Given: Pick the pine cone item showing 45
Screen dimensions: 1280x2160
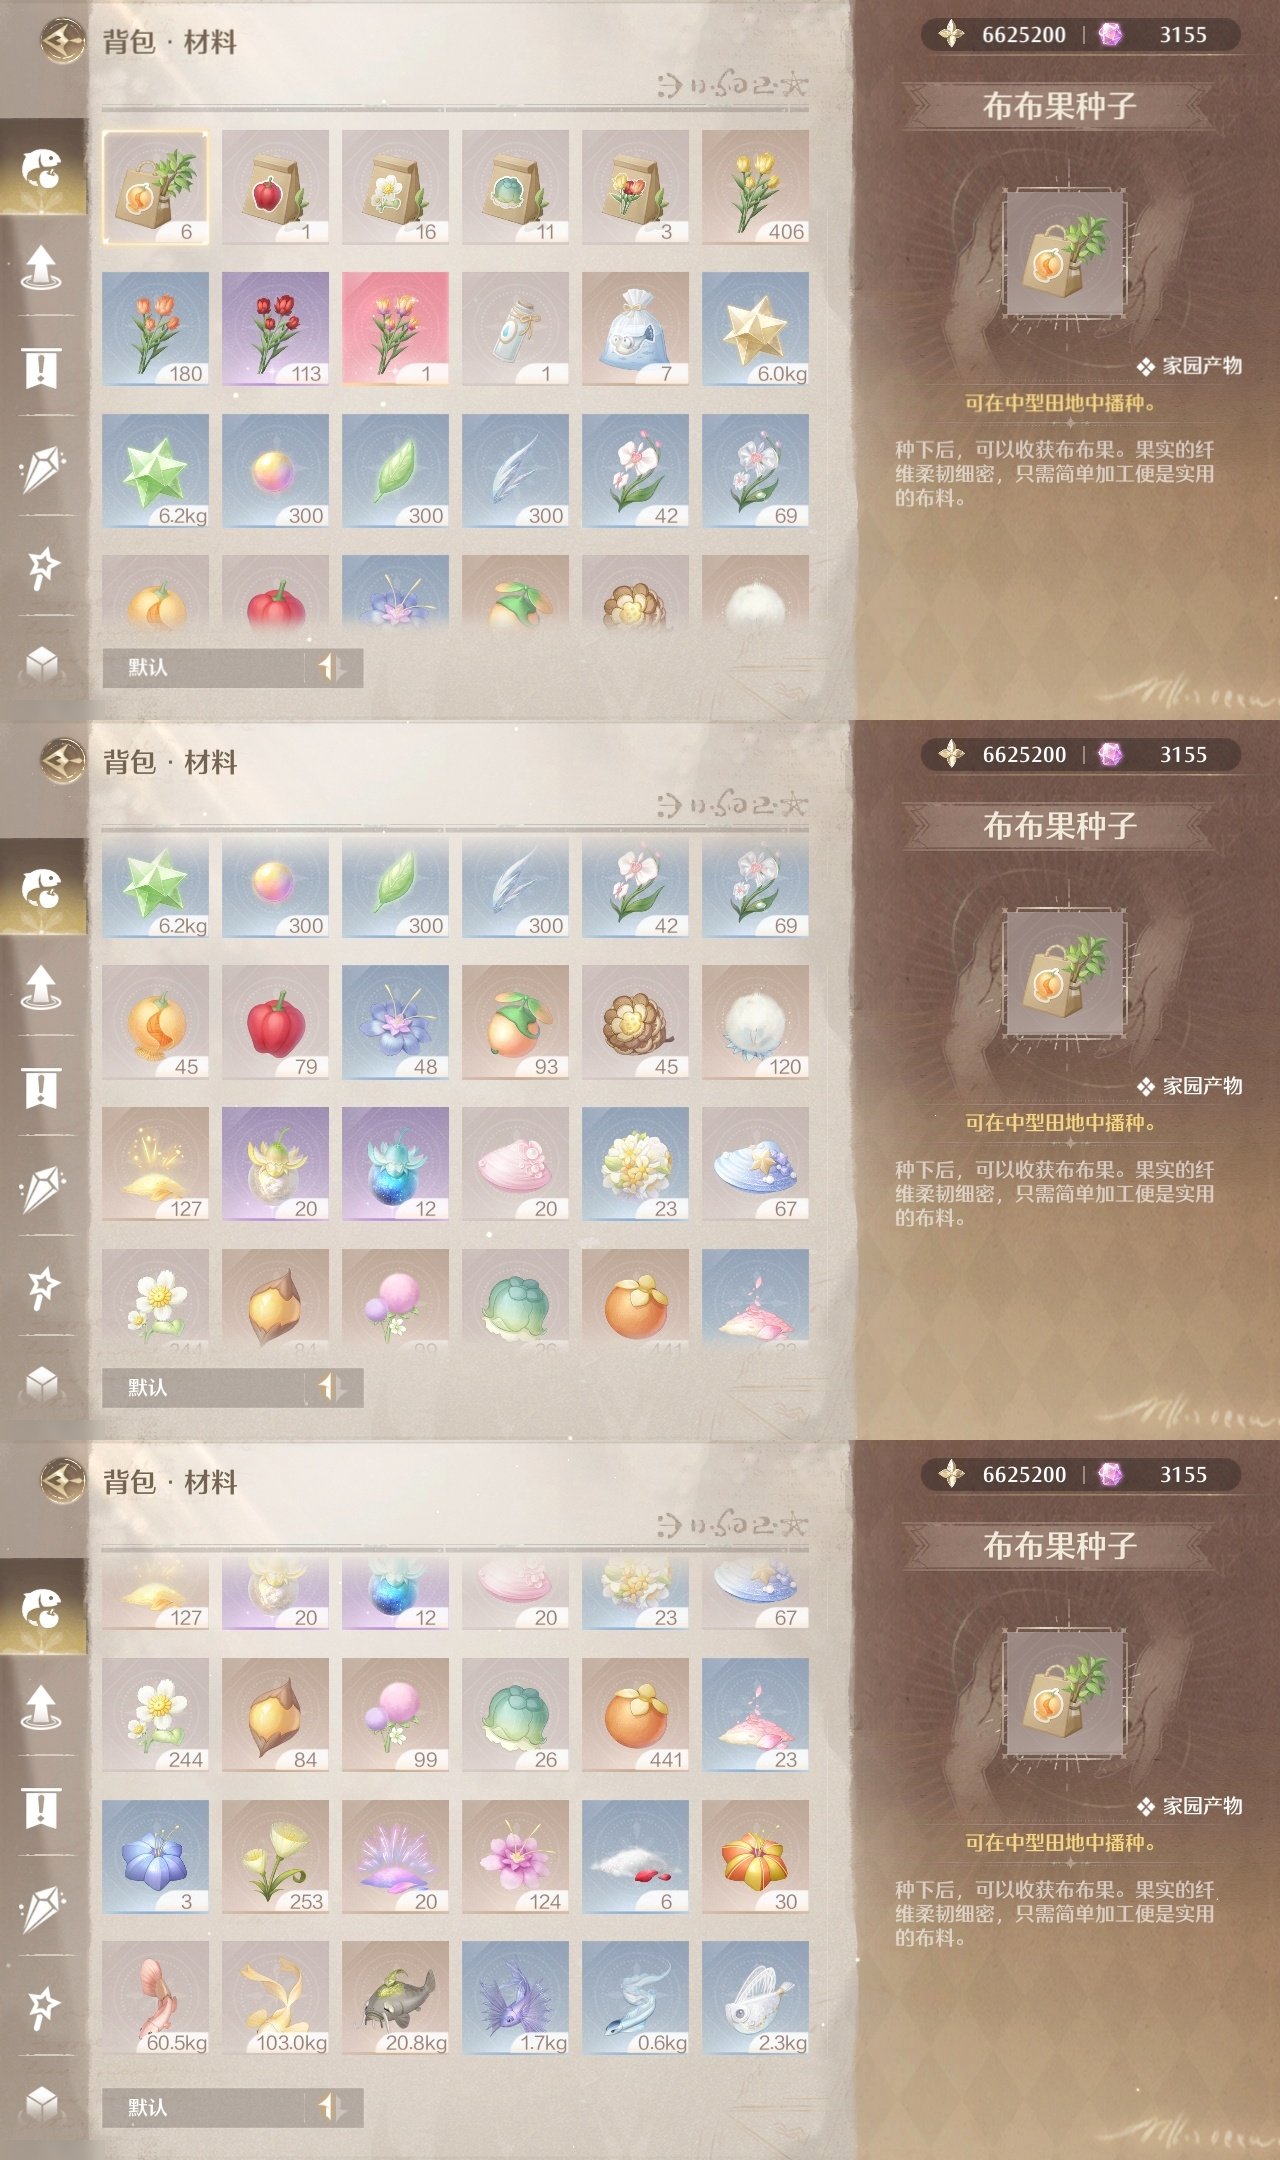Looking at the screenshot, I should pyautogui.click(x=635, y=1022).
